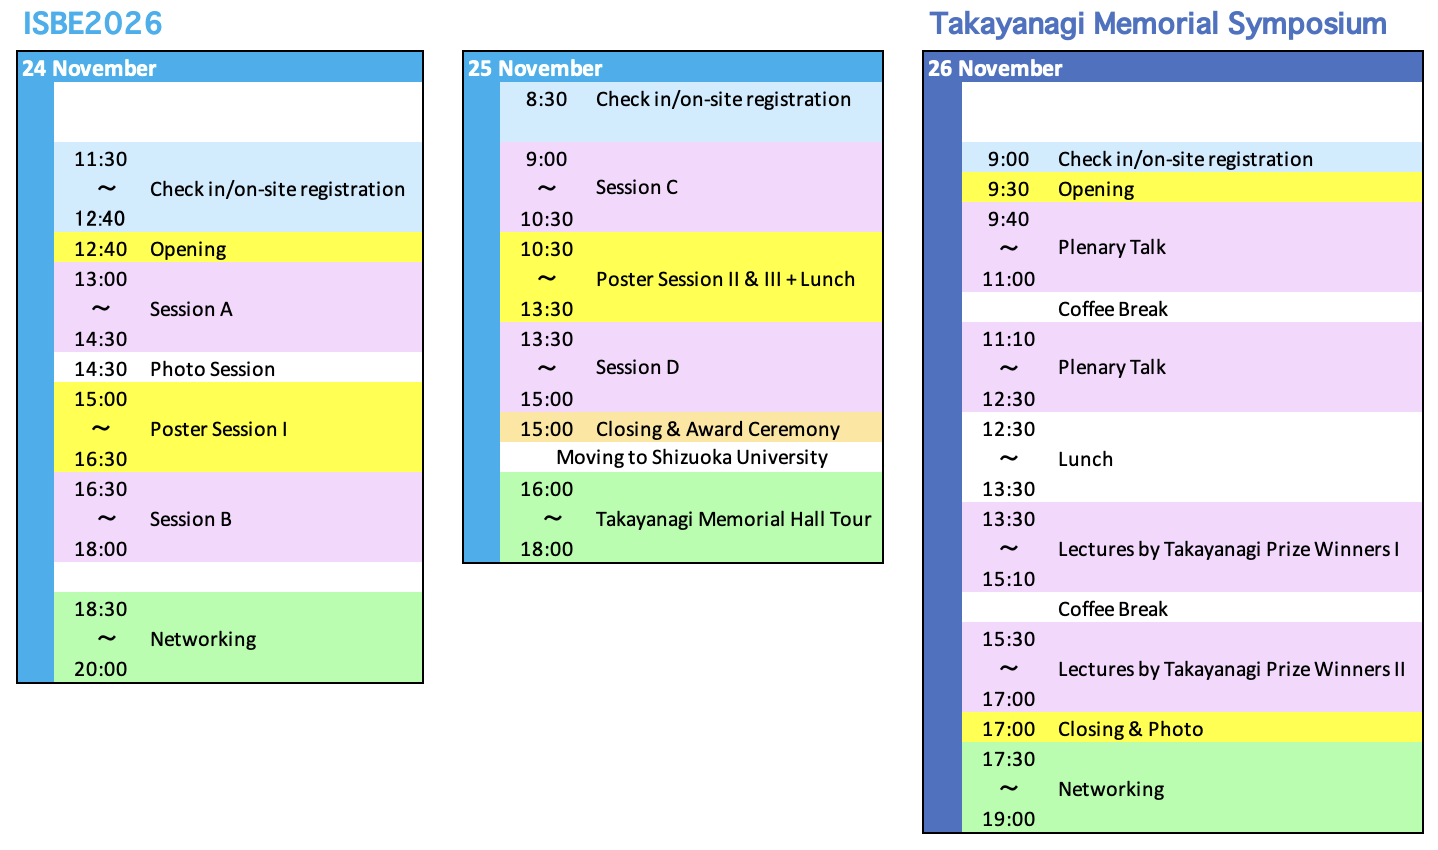This screenshot has height=850, width=1438.
Task: Click the "17:30" time
Action: click(x=1009, y=759)
